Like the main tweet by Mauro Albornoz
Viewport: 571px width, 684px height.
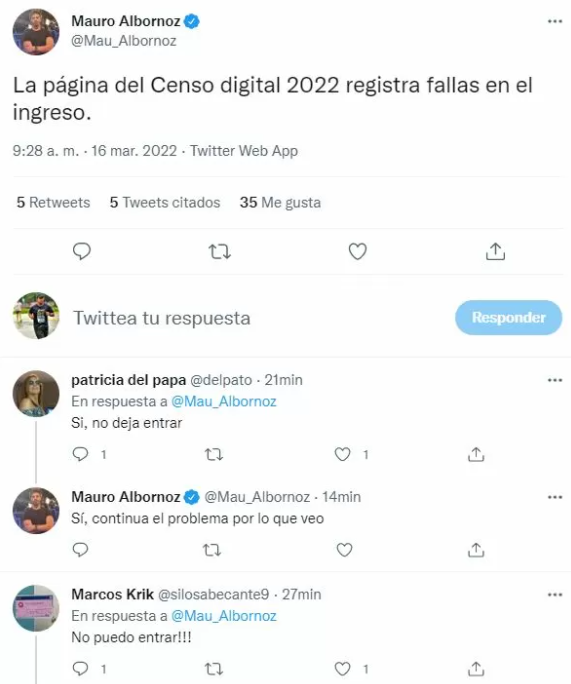pos(357,251)
